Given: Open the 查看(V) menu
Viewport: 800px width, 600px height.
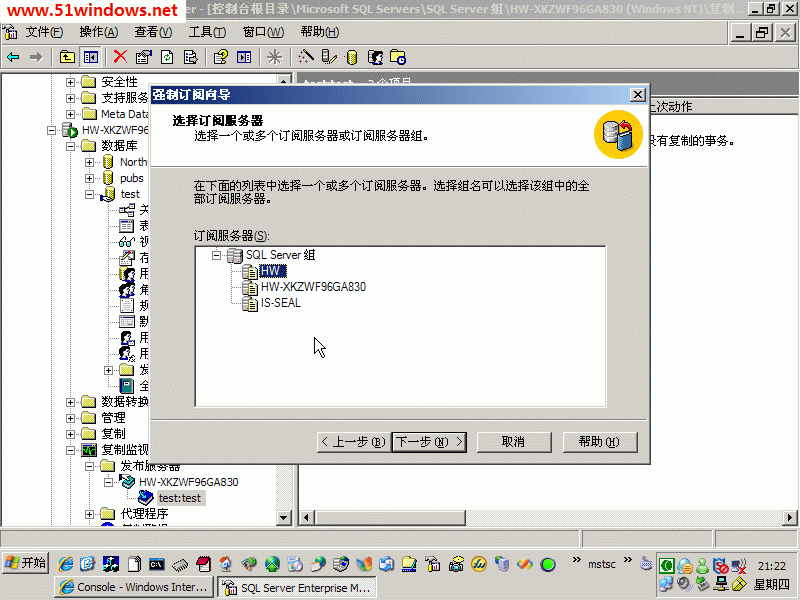Looking at the screenshot, I should click(153, 32).
